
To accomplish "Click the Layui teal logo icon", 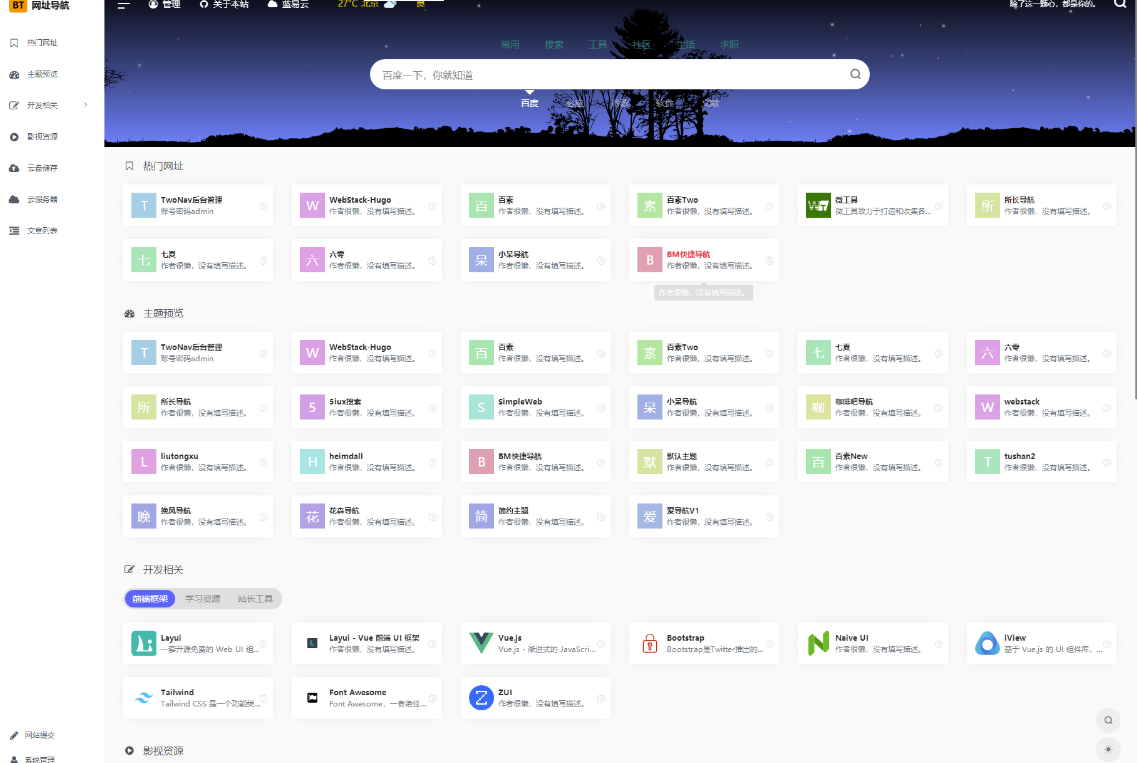I will coord(144,644).
